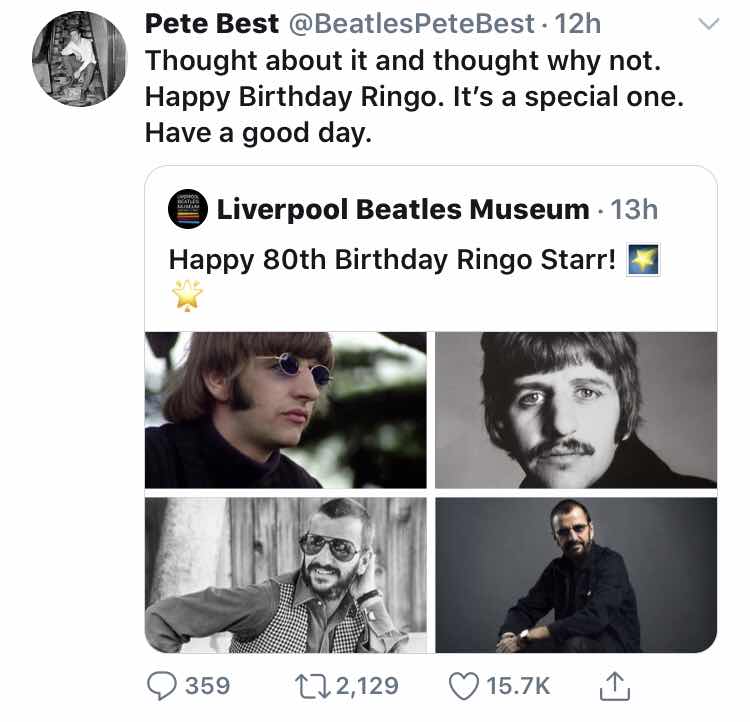Open the tweet options chevron menu
The image size is (750, 722).
point(707,25)
